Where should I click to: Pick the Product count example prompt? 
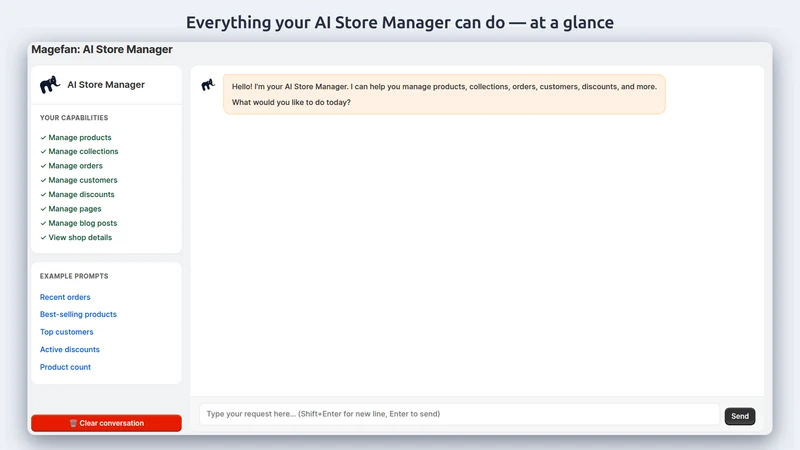click(x=65, y=367)
